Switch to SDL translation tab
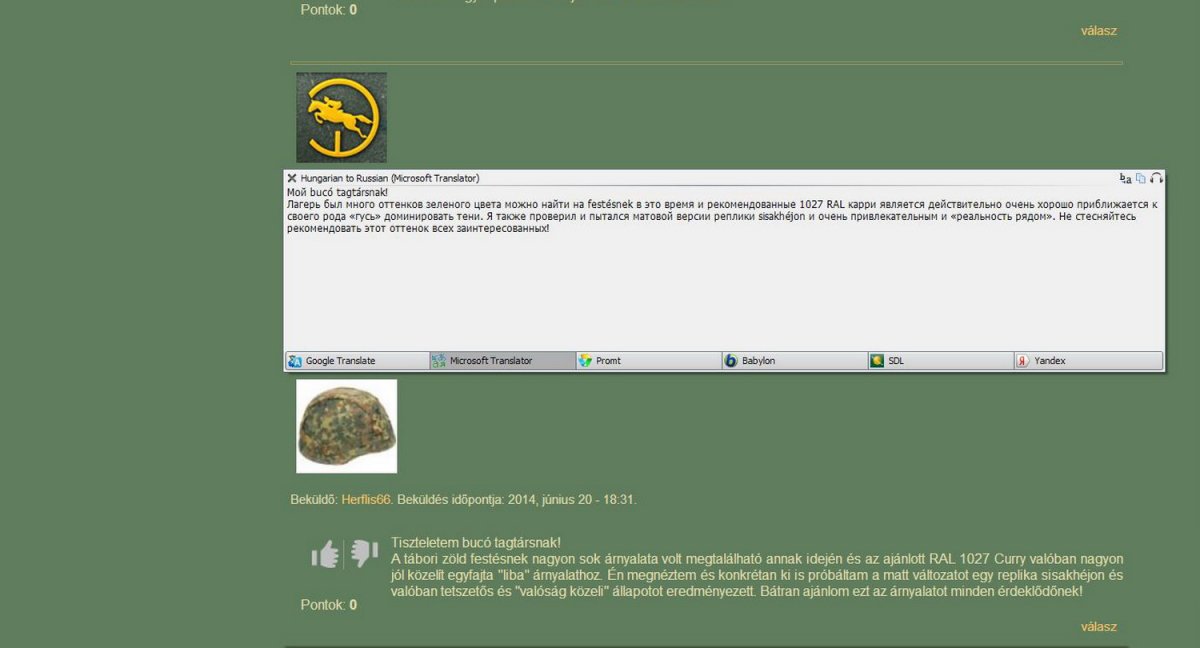The image size is (1200, 648). (940, 360)
